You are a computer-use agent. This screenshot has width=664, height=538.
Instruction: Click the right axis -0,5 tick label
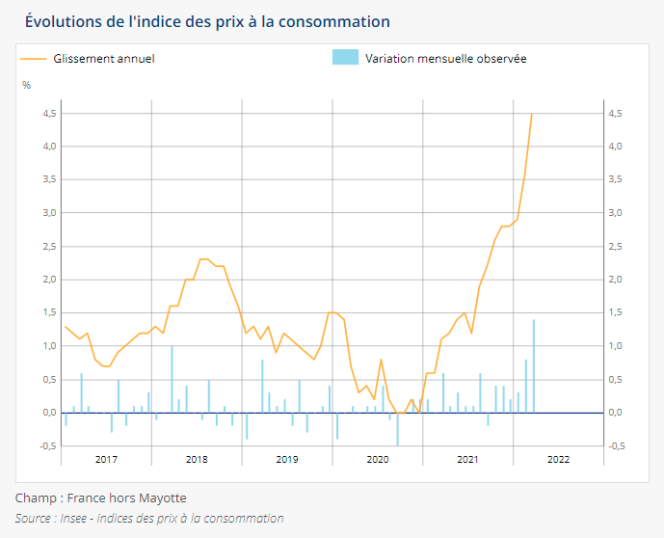click(616, 446)
